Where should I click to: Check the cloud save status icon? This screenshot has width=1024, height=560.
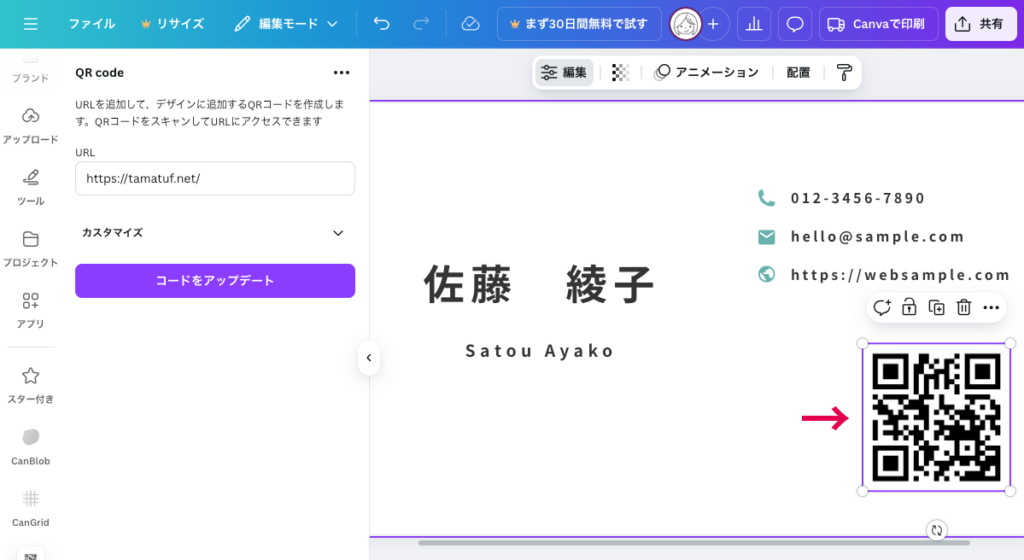[x=470, y=24]
